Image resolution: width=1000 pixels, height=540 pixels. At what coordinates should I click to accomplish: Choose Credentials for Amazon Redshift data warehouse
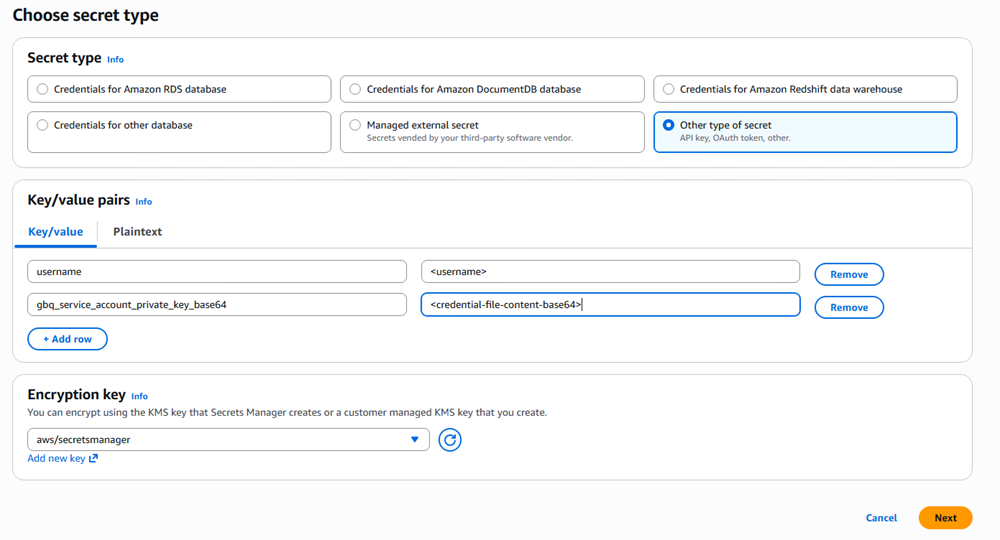click(668, 89)
